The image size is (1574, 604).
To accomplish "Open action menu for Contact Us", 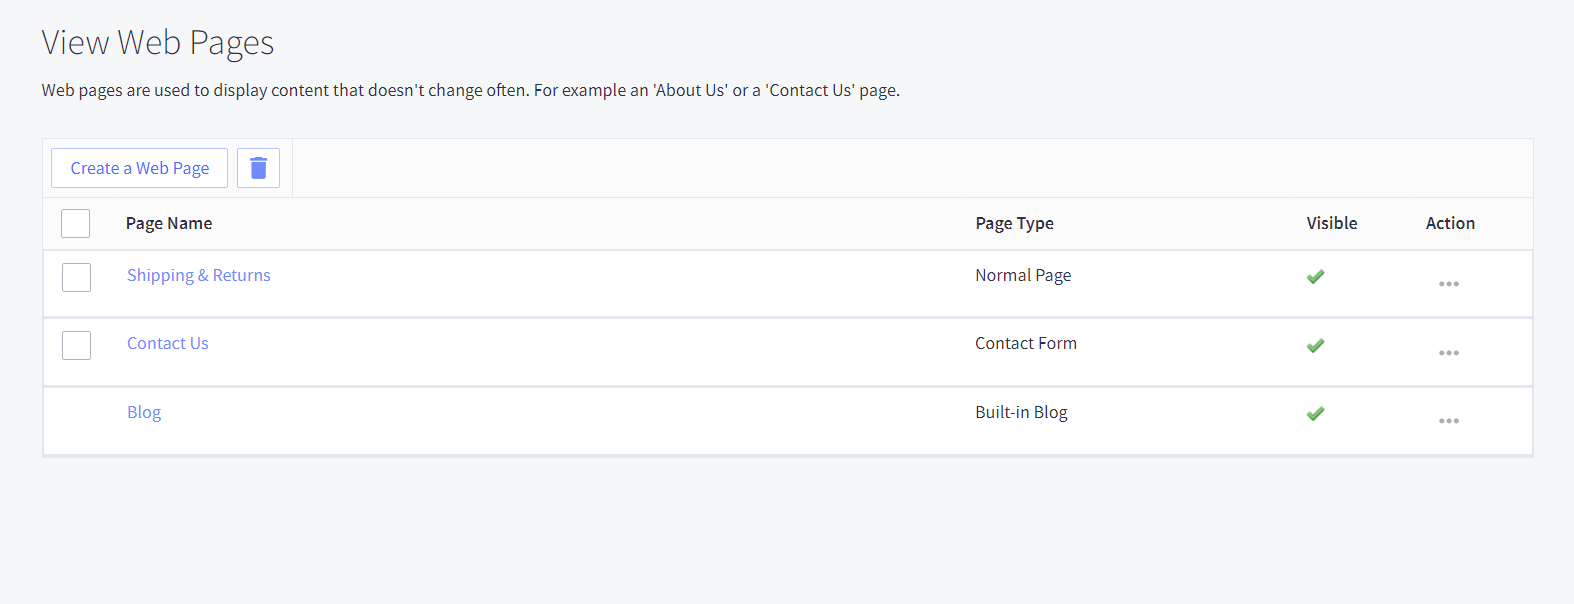I will click(1448, 353).
